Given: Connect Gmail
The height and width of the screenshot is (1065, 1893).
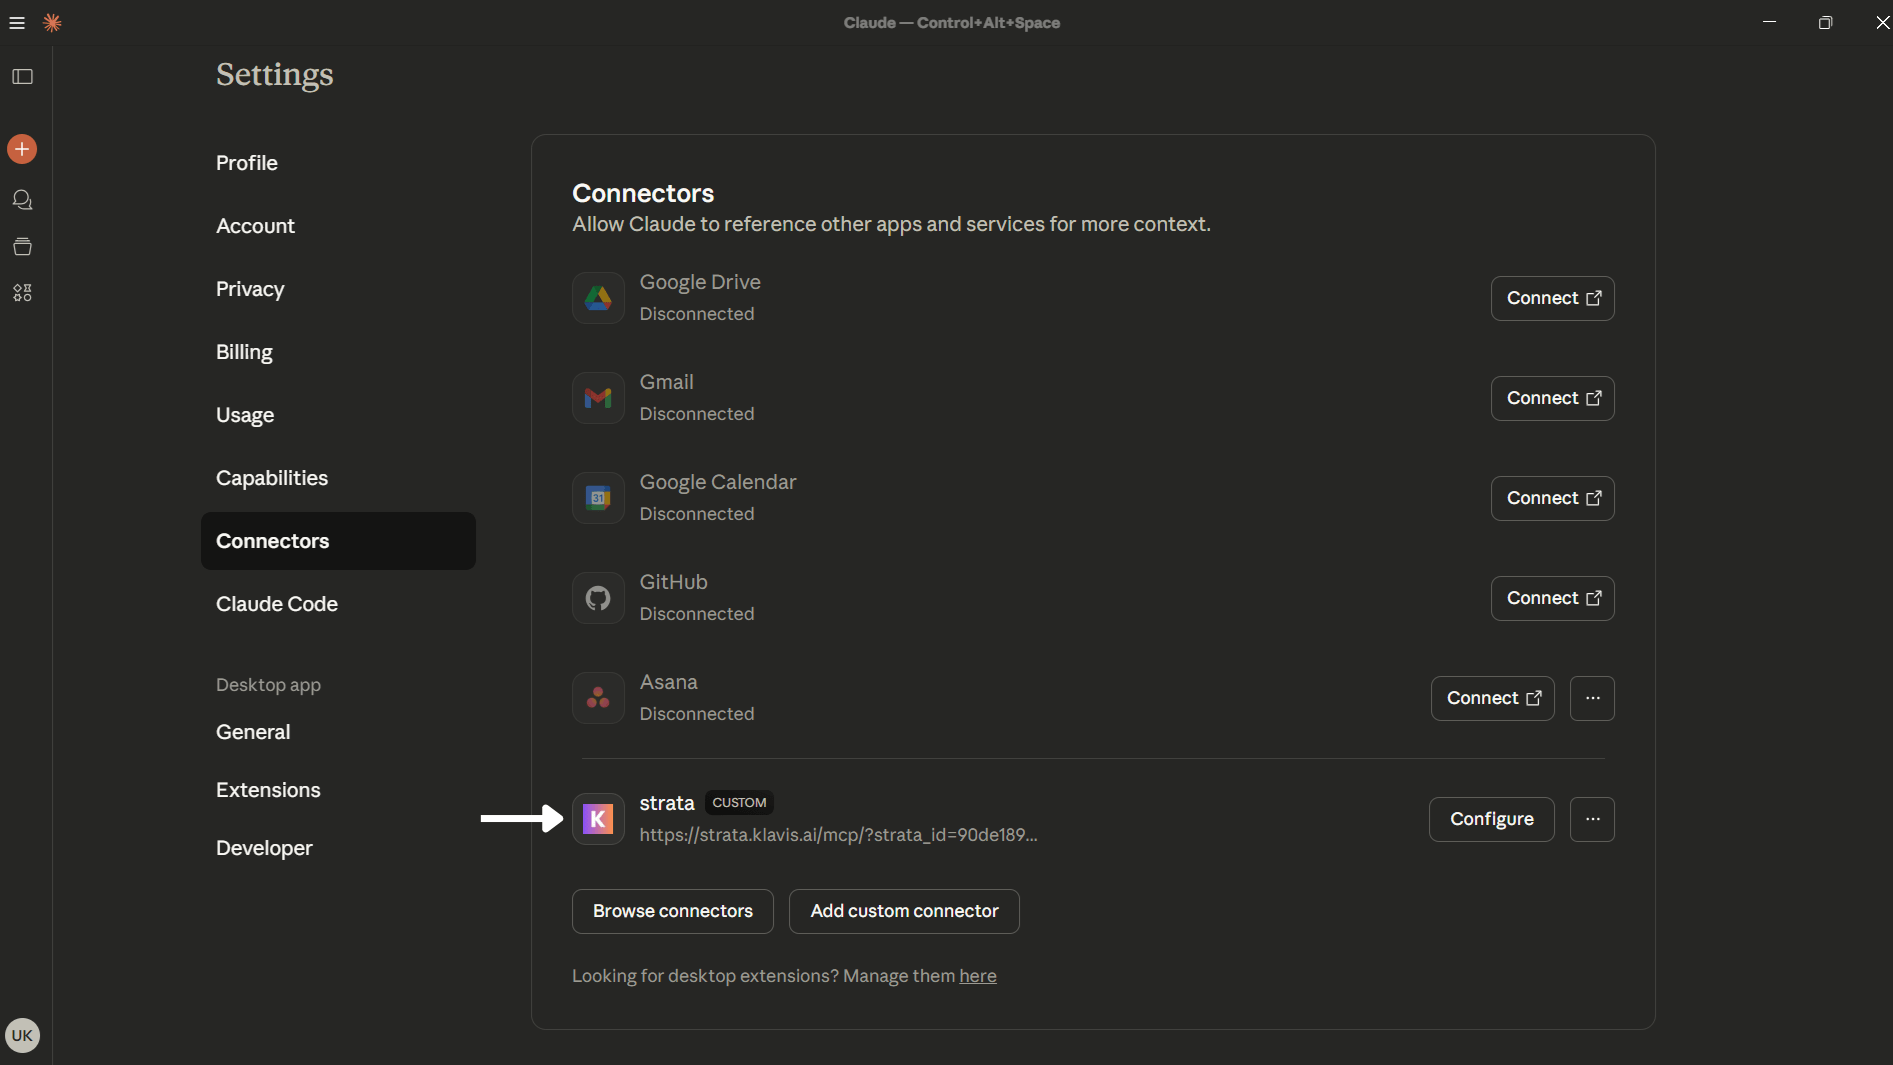Looking at the screenshot, I should (x=1552, y=398).
